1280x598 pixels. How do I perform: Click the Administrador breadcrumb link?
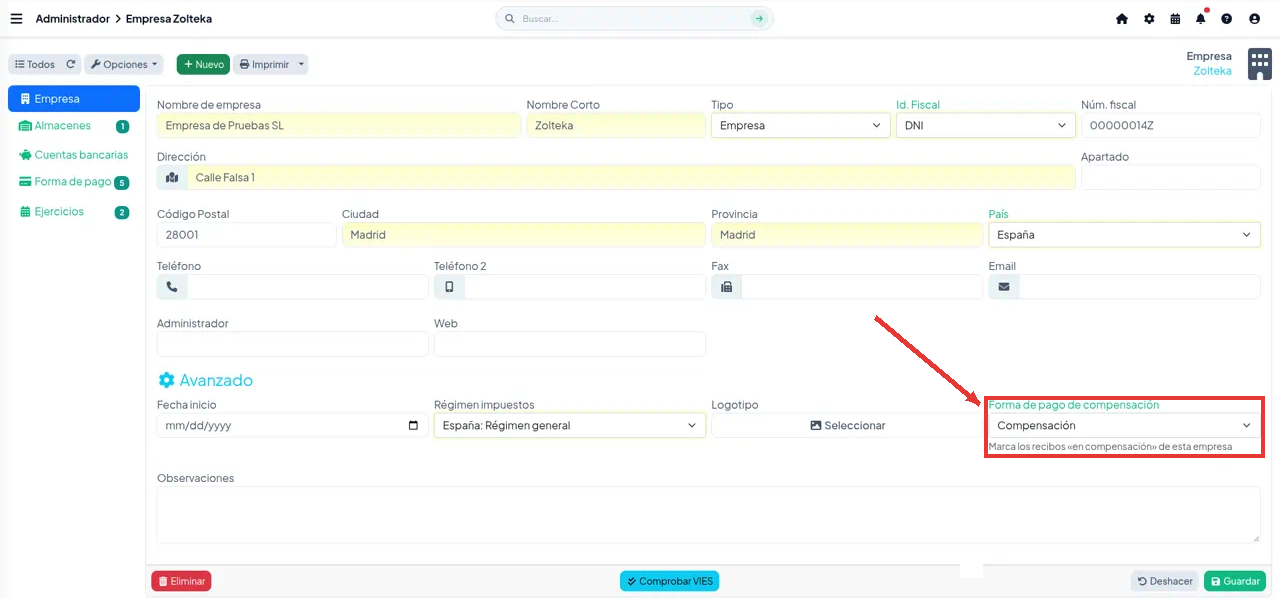tap(72, 18)
